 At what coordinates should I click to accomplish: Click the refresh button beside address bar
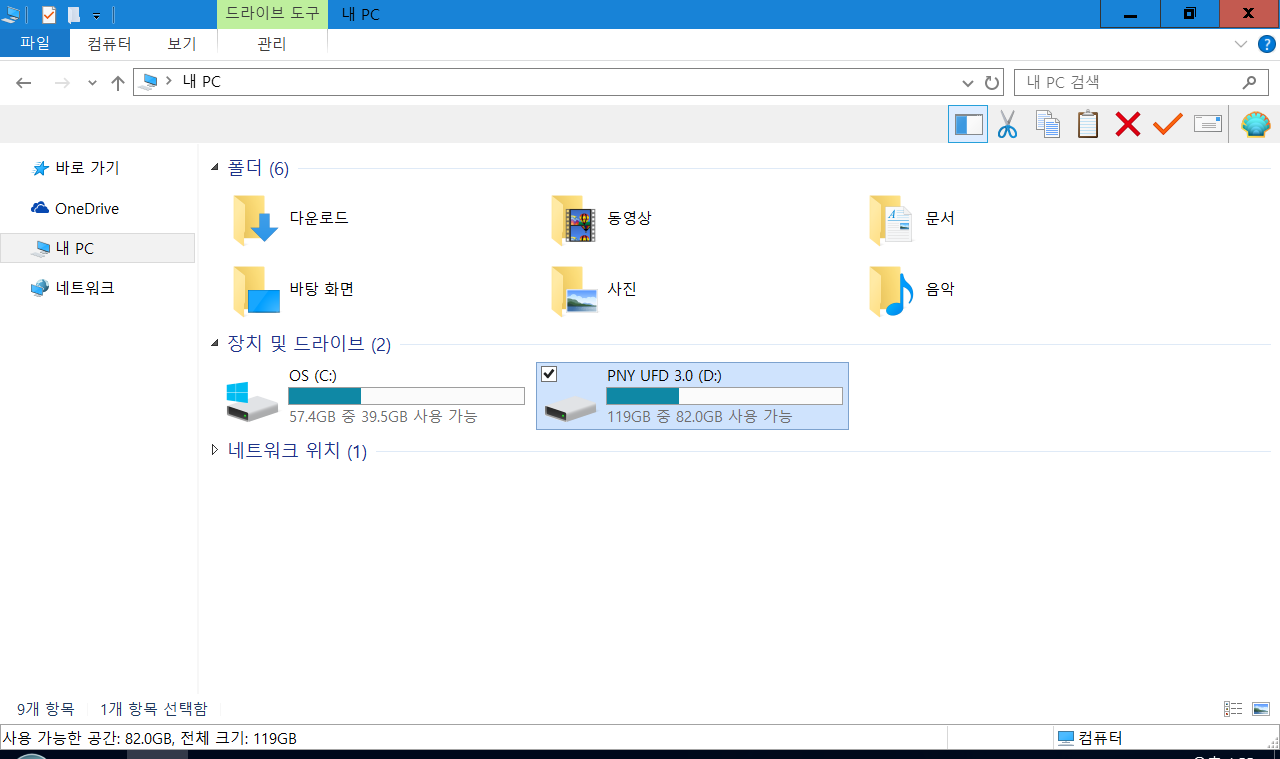[992, 83]
